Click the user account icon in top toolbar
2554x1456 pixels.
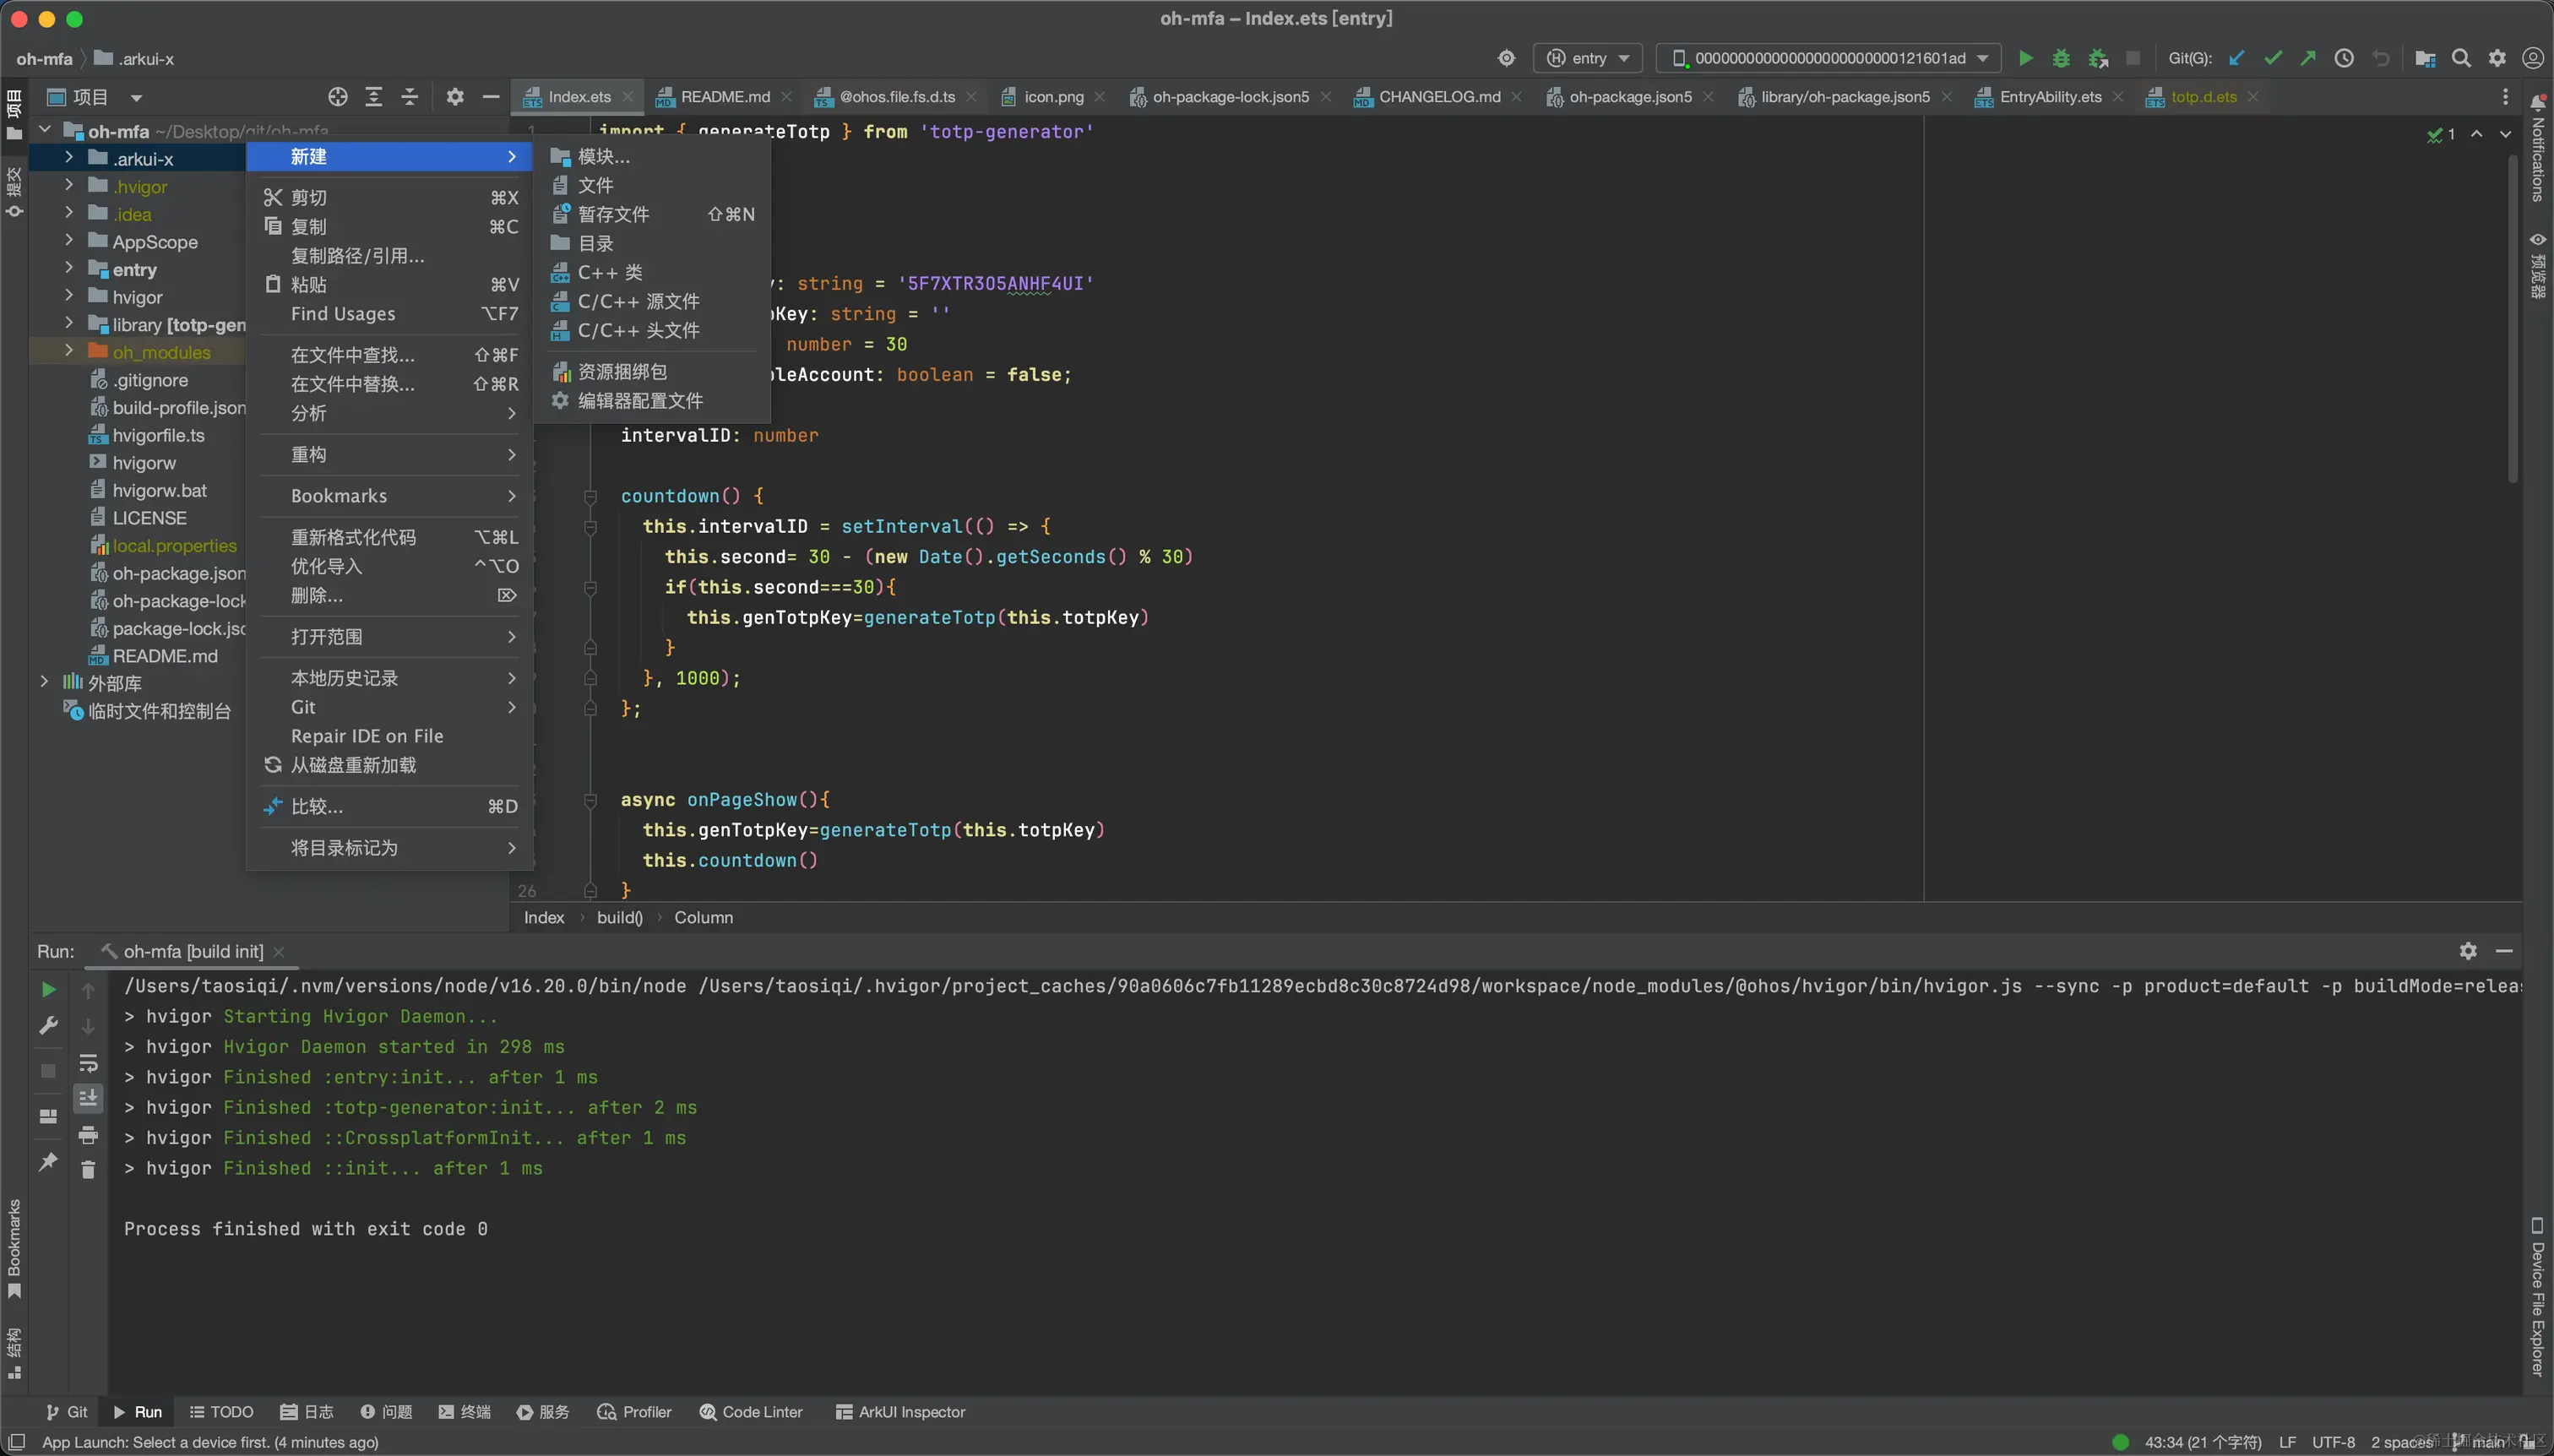click(x=2532, y=58)
